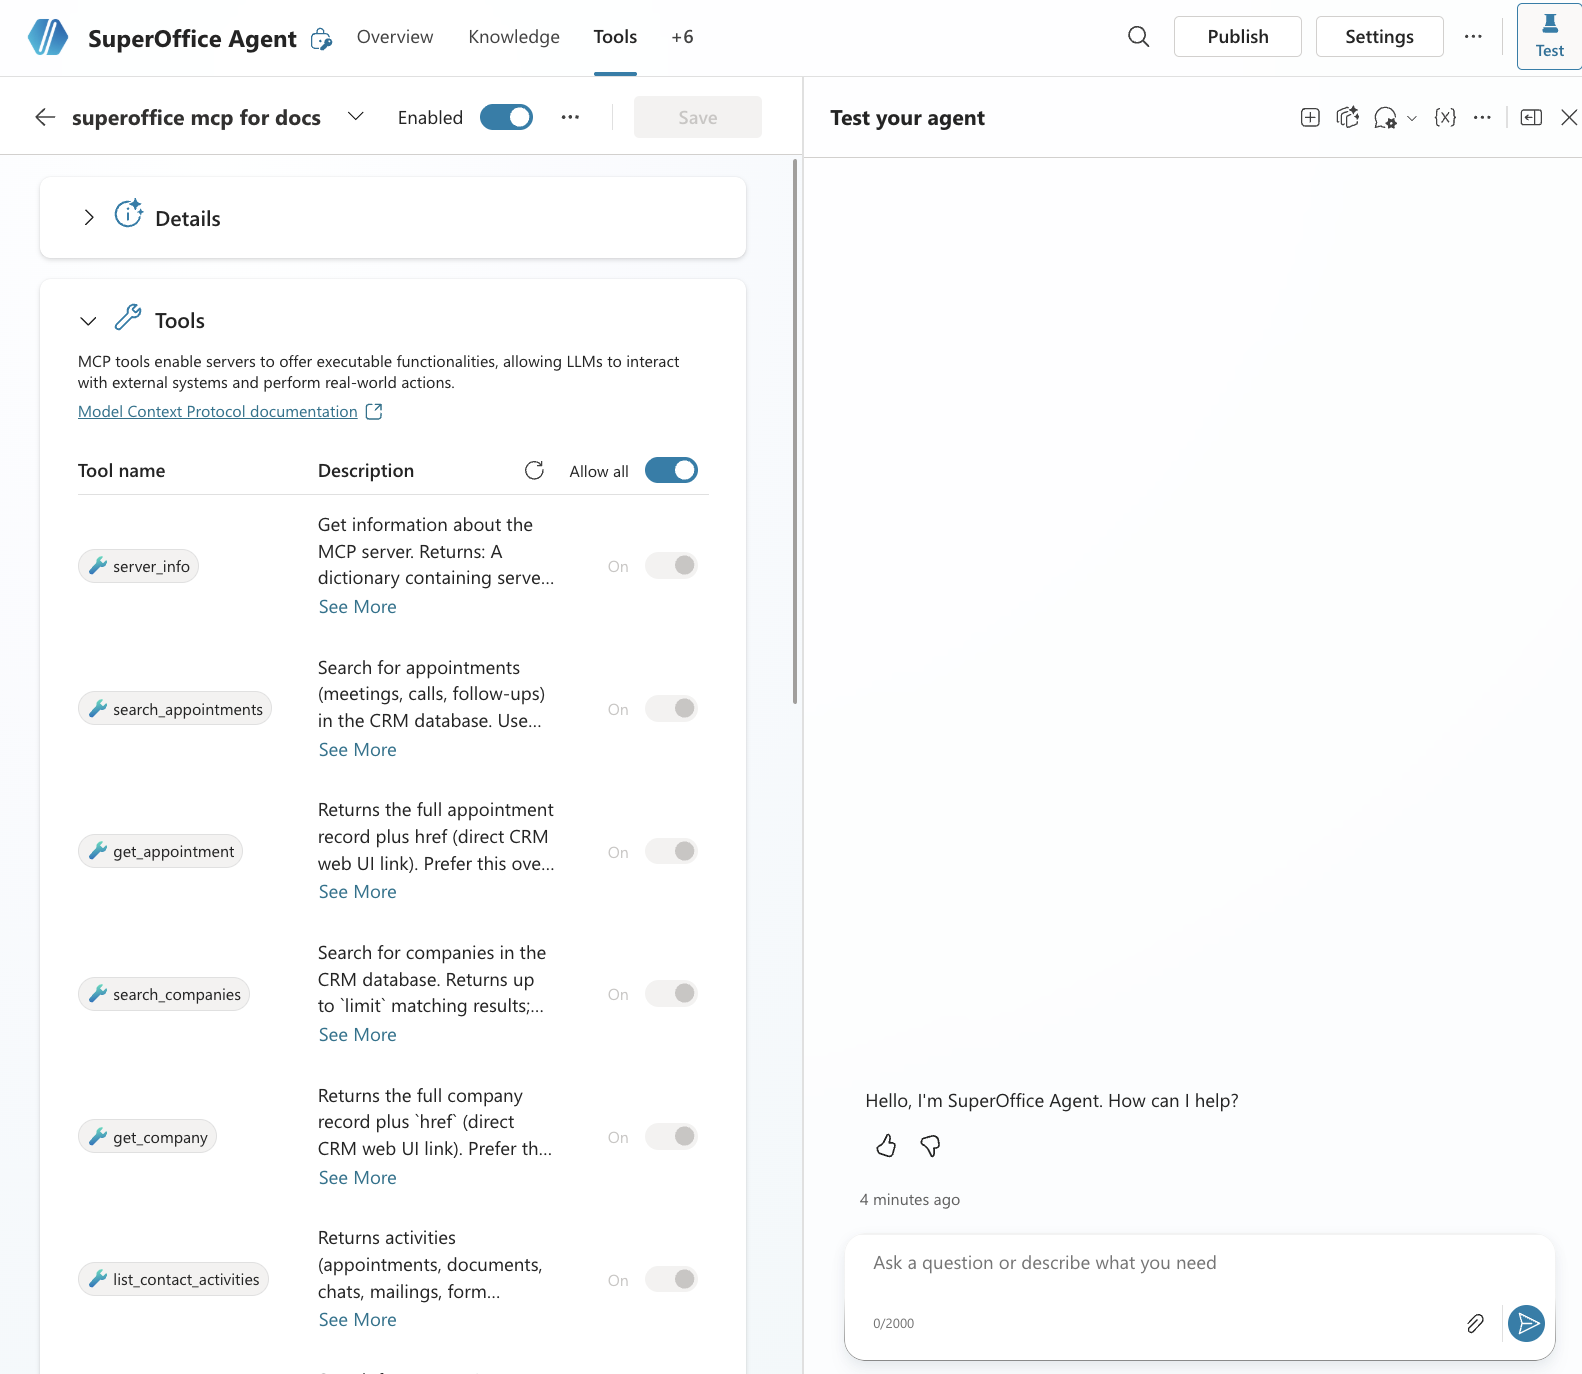Screen dimensions: 1582x1374
Task: Give thumbs up to agent greeting
Action: [x=886, y=1146]
